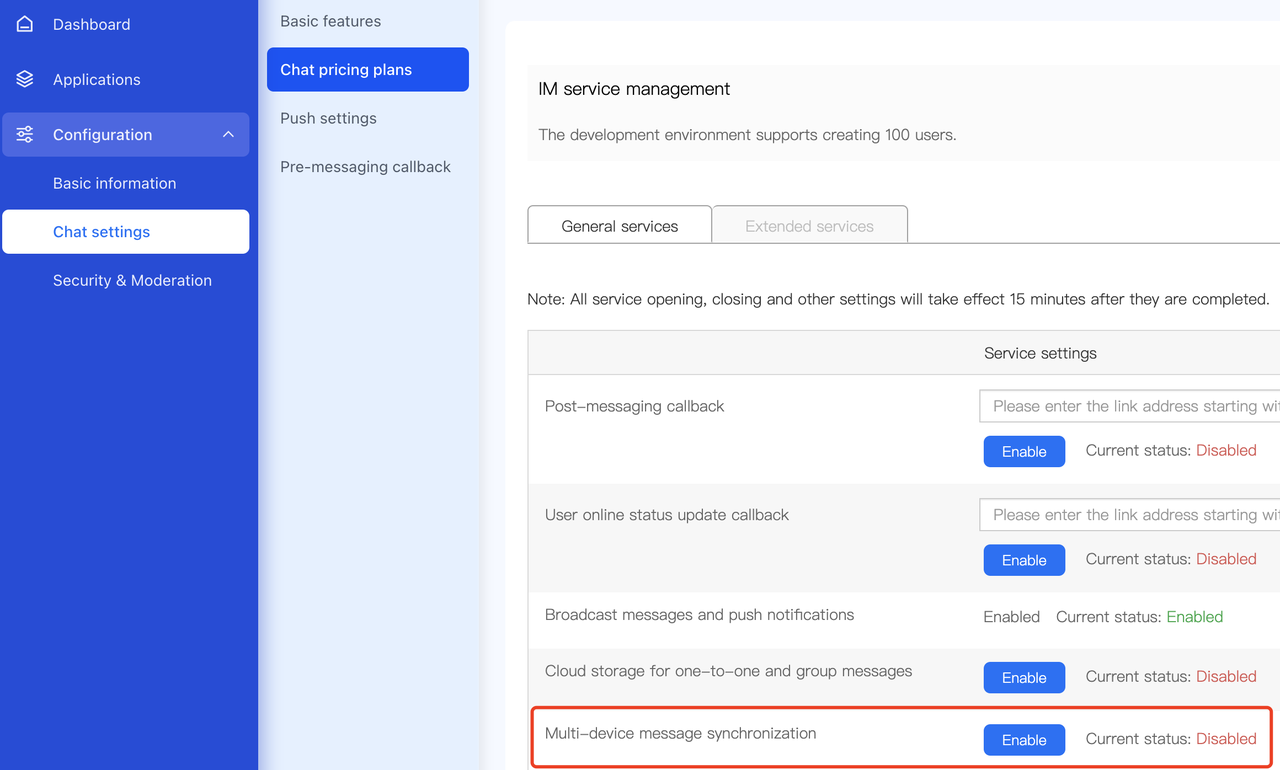The height and width of the screenshot is (770, 1280).
Task: Focus the Post-messaging callback link field
Action: [1130, 406]
